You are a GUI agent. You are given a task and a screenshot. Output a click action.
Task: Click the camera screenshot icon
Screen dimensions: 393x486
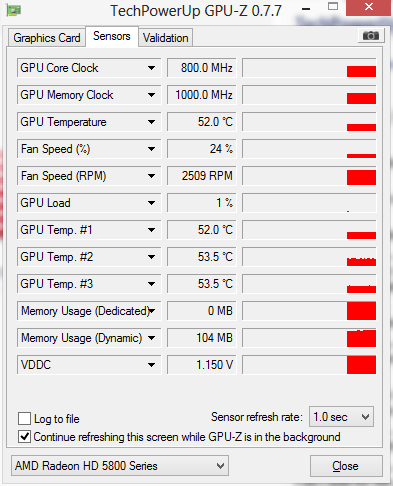[x=371, y=35]
